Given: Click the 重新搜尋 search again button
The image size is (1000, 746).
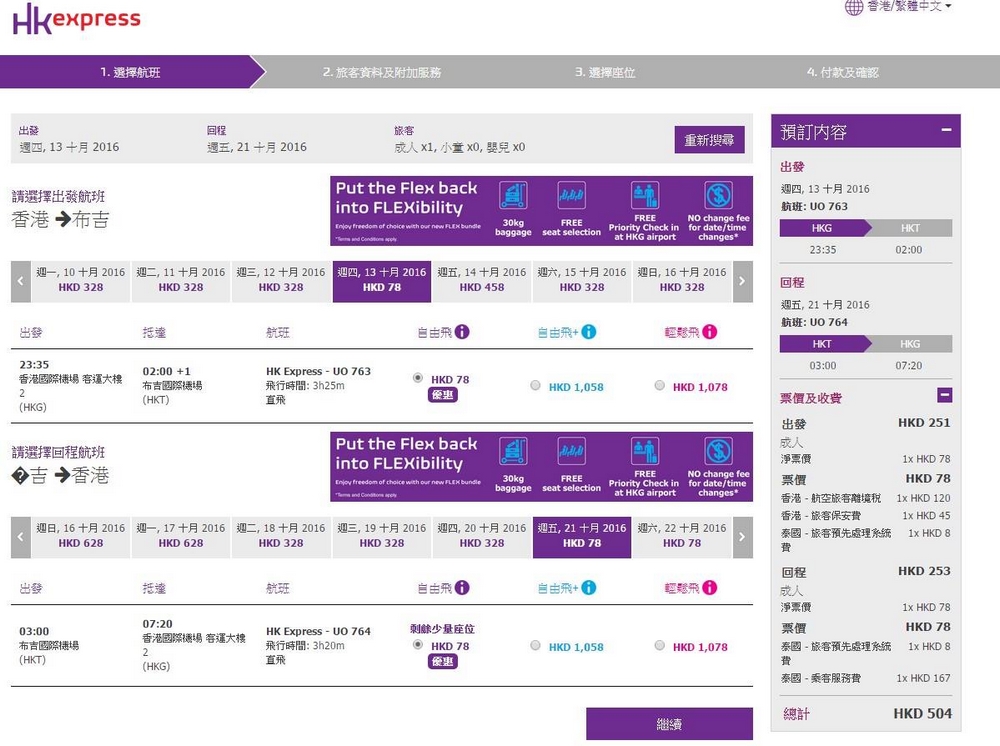Looking at the screenshot, I should coord(709,140).
